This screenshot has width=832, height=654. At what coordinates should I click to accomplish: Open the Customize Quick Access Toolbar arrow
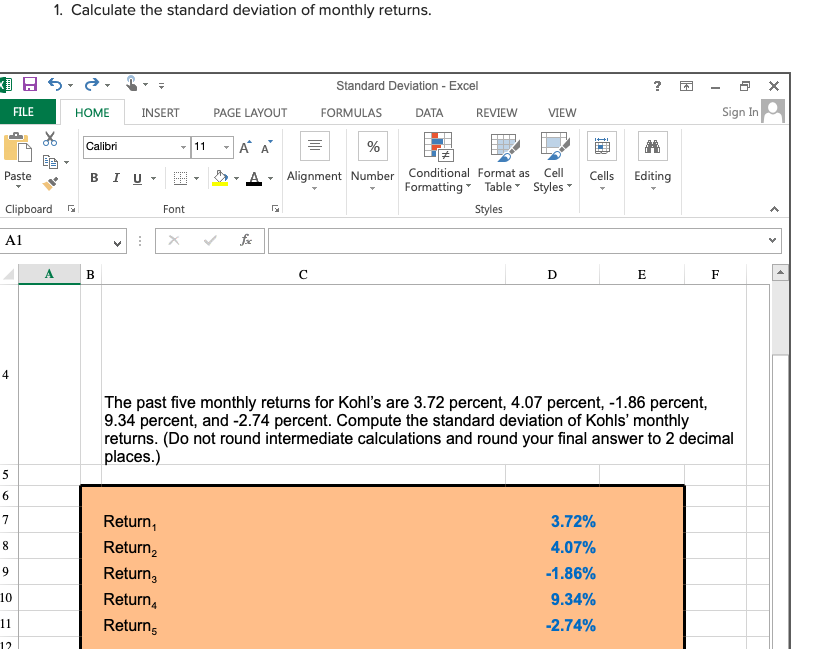[161, 85]
